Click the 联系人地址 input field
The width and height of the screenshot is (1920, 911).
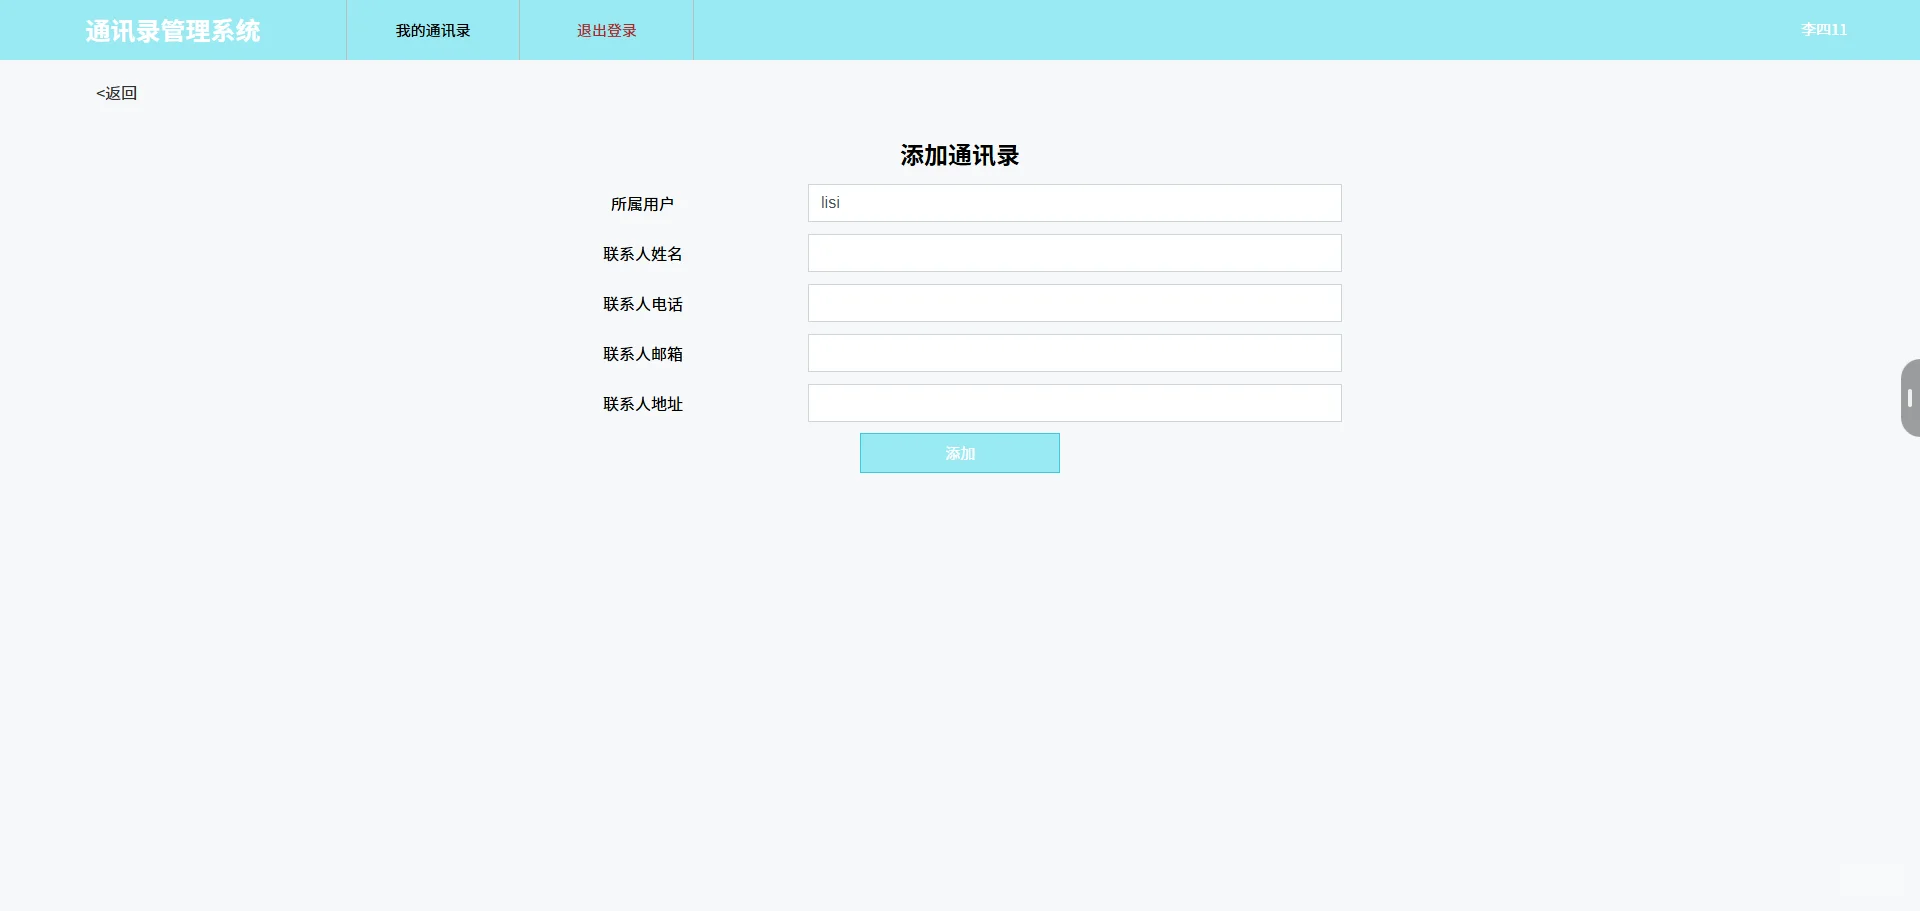click(1074, 403)
